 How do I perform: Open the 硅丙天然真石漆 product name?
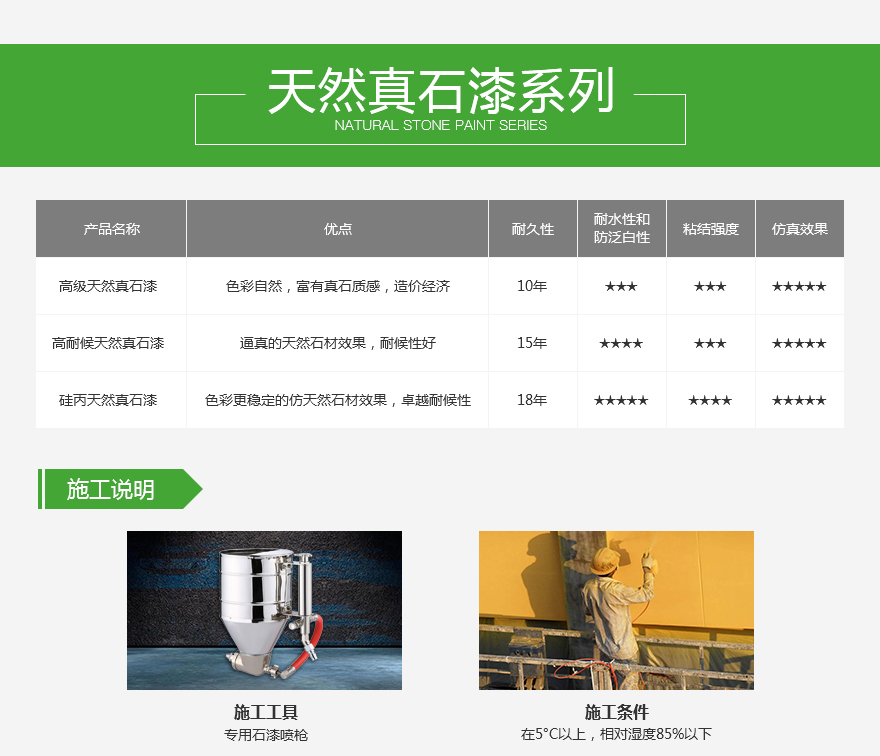point(108,401)
